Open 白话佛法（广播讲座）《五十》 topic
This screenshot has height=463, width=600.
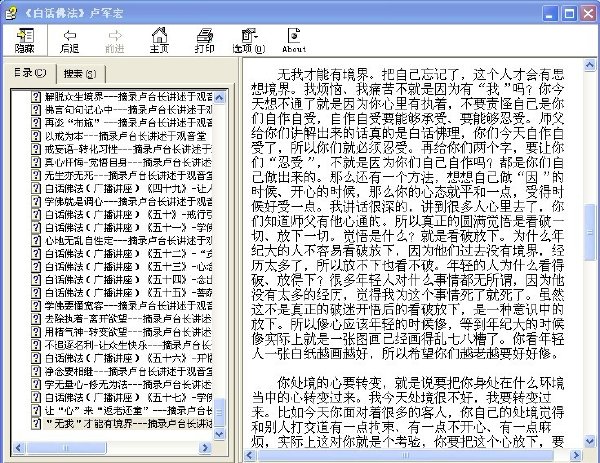[x=128, y=214]
